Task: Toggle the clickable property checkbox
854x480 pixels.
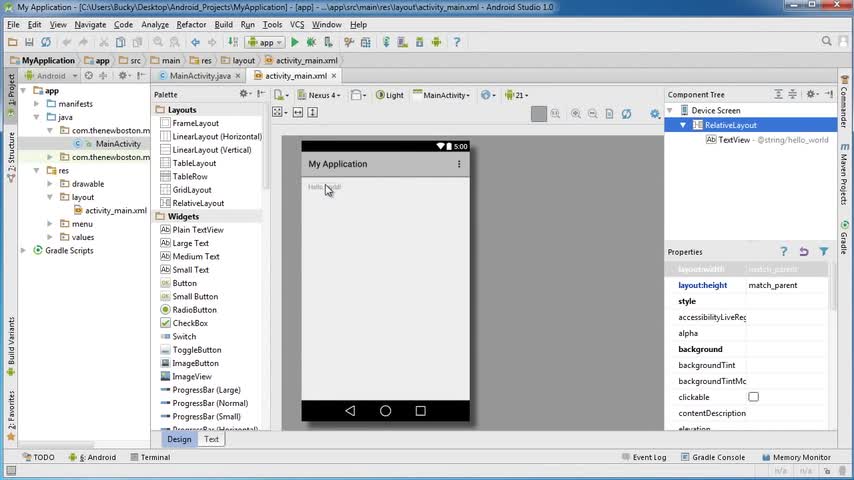Action: point(753,397)
